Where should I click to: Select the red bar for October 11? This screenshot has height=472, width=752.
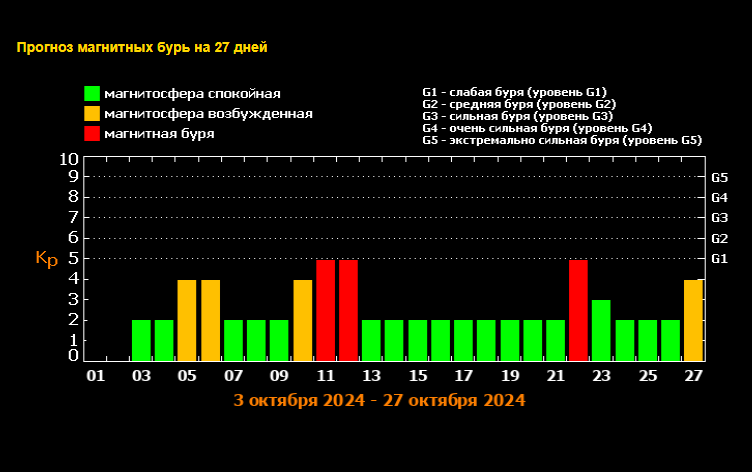(325, 310)
